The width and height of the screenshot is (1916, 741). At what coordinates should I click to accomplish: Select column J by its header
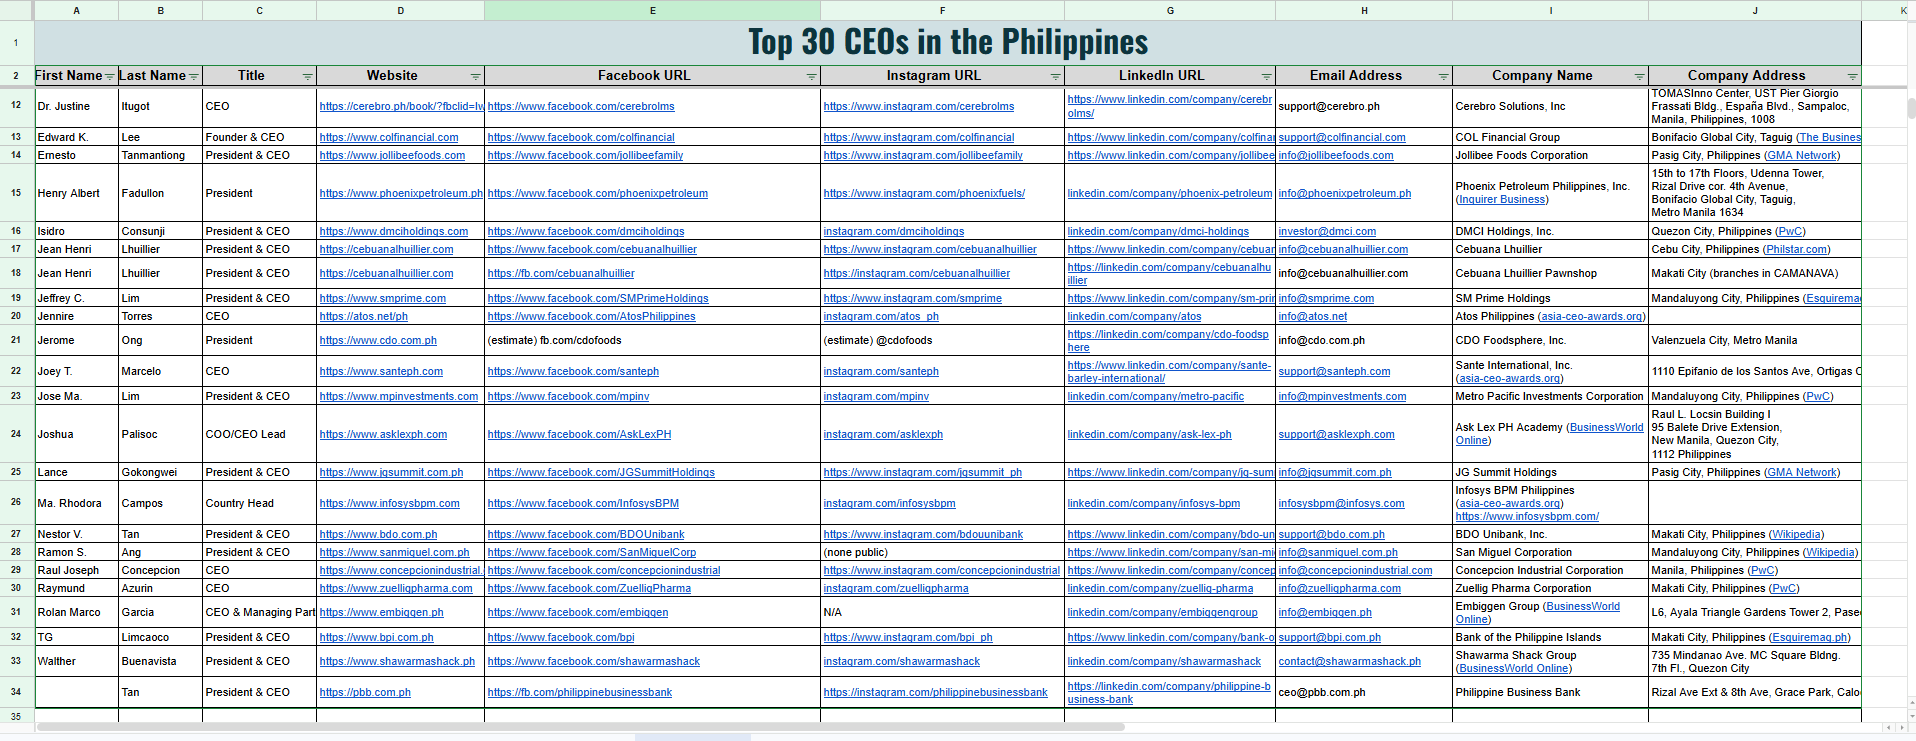[x=1755, y=10]
